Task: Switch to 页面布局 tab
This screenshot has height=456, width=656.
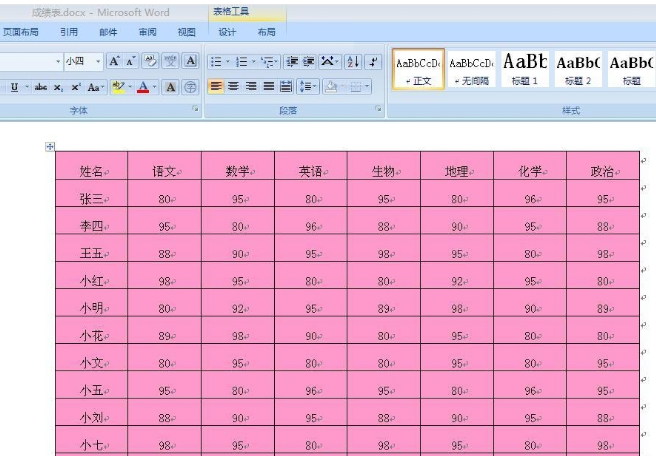Action: (x=20, y=32)
